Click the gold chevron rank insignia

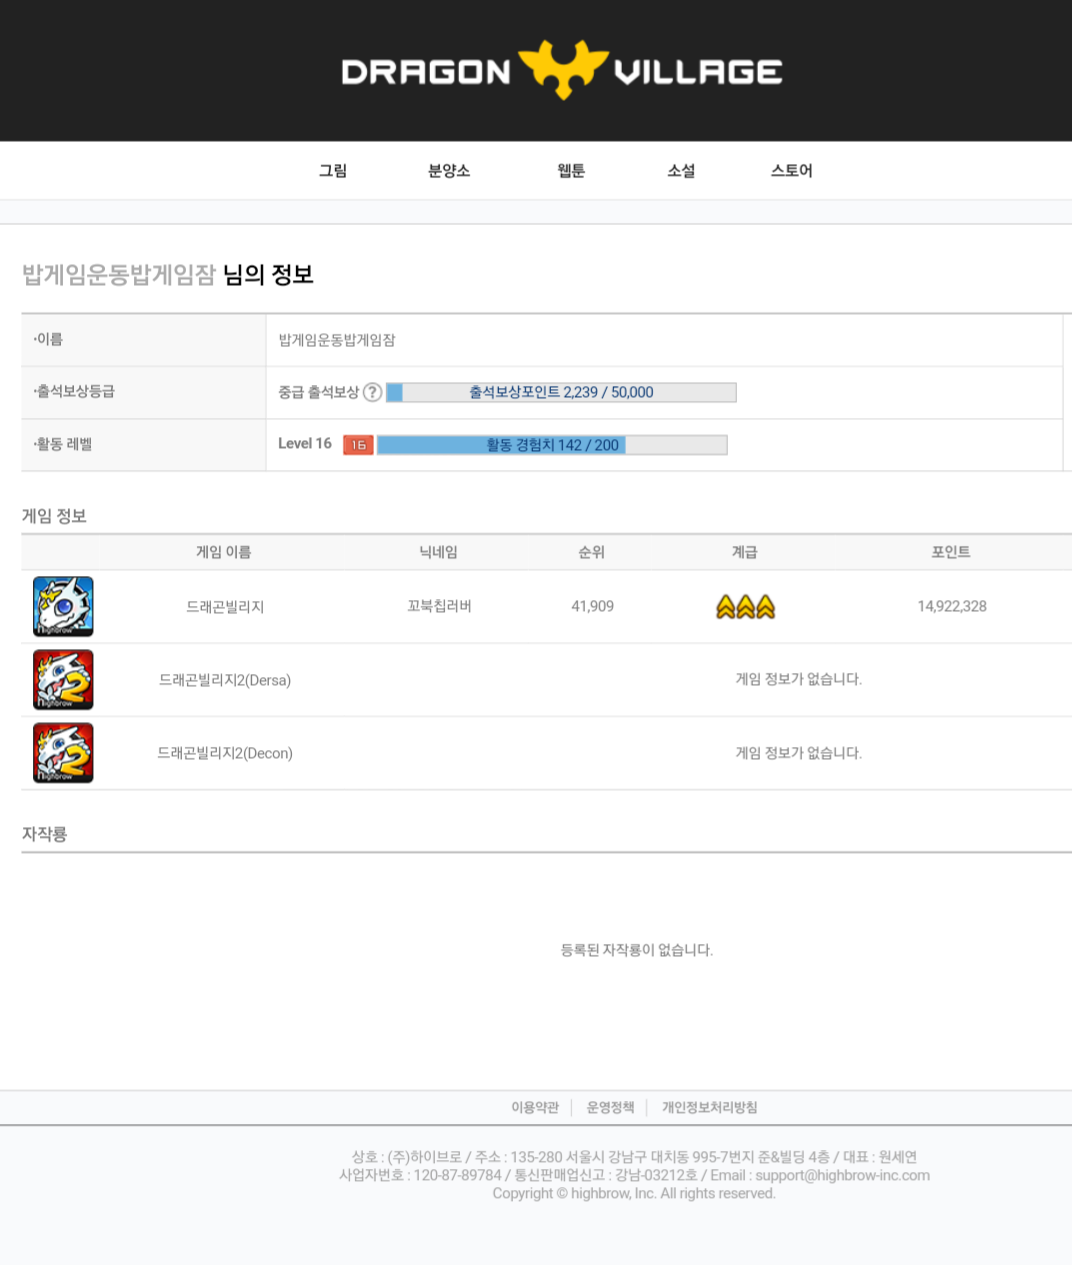[746, 607]
